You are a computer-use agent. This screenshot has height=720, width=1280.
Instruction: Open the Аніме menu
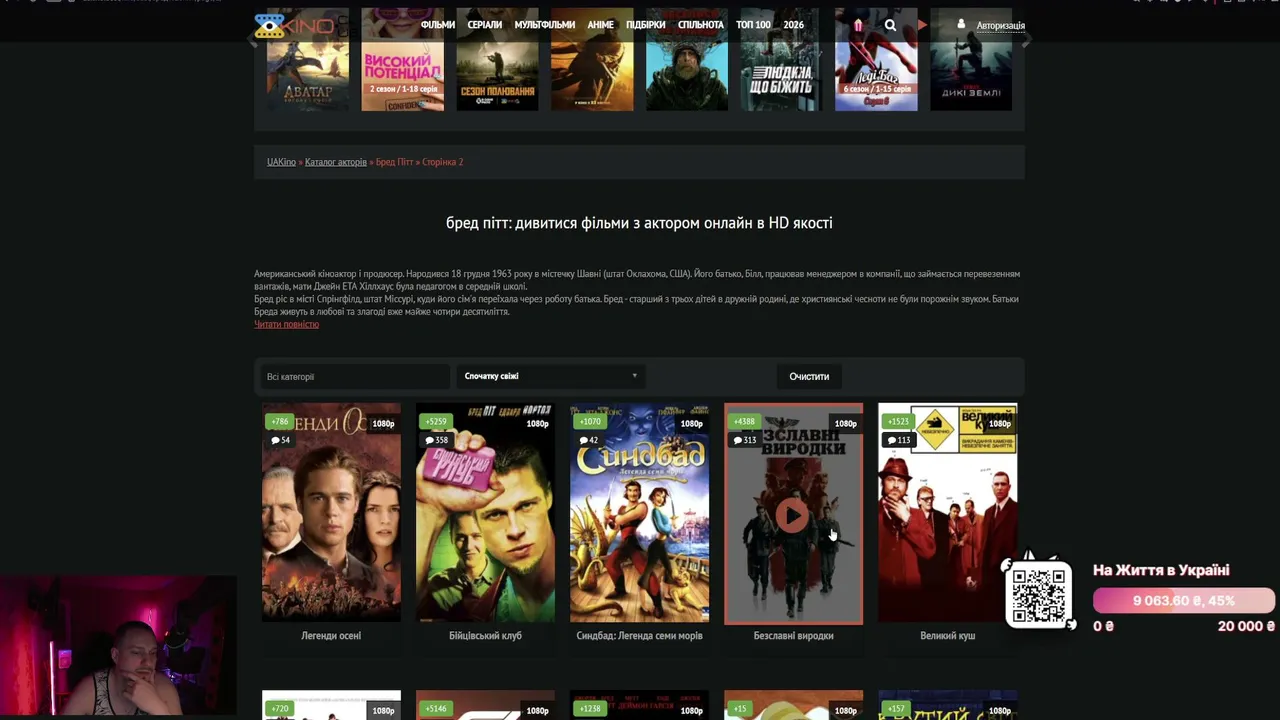point(600,25)
